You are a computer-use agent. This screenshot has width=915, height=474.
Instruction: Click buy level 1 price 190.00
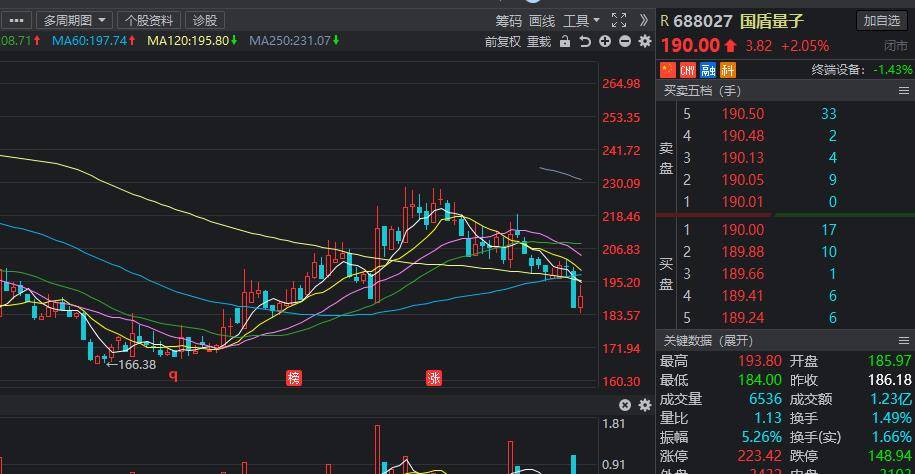[x=742, y=230]
